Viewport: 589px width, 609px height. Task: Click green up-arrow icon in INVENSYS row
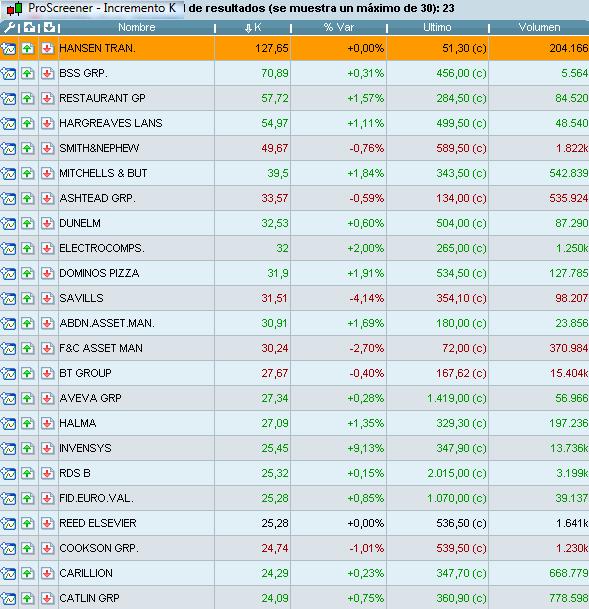pyautogui.click(x=28, y=448)
